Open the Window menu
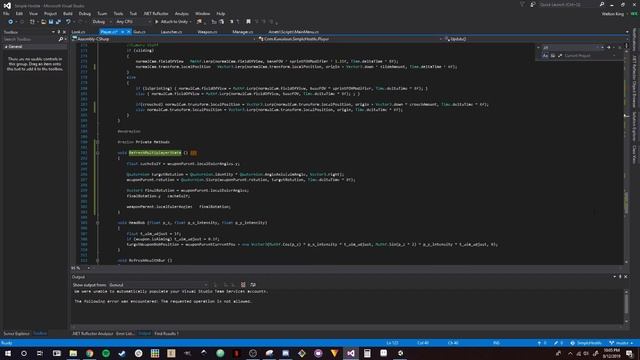 coord(202,13)
